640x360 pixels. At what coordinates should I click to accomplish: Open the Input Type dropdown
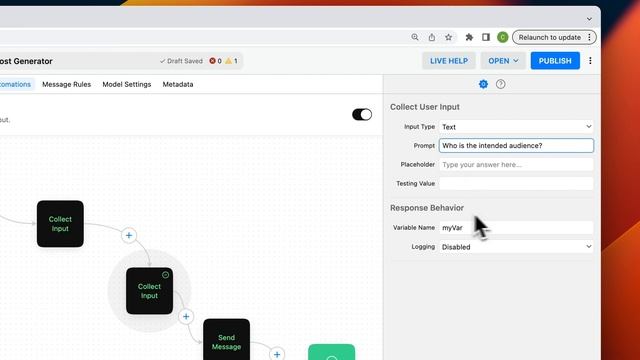point(516,127)
